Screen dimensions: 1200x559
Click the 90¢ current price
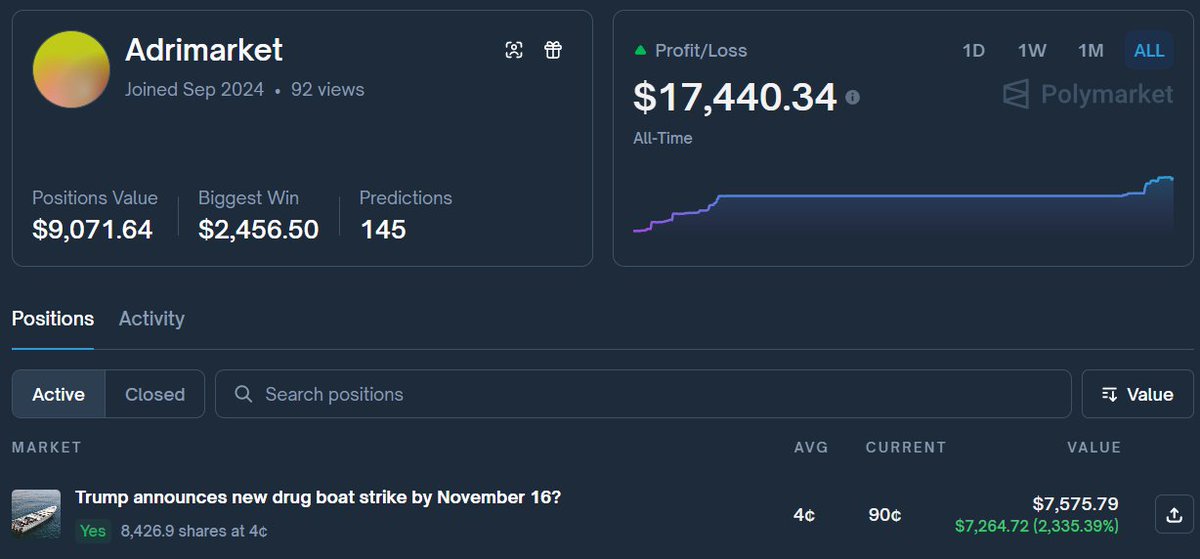point(885,515)
